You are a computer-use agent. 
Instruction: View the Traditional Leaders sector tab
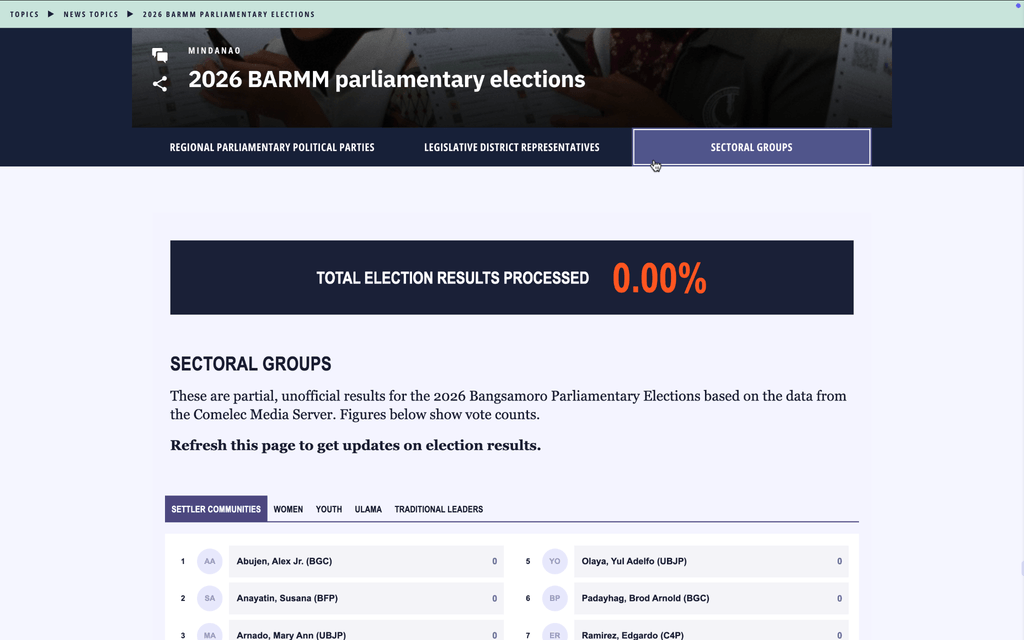(x=439, y=509)
